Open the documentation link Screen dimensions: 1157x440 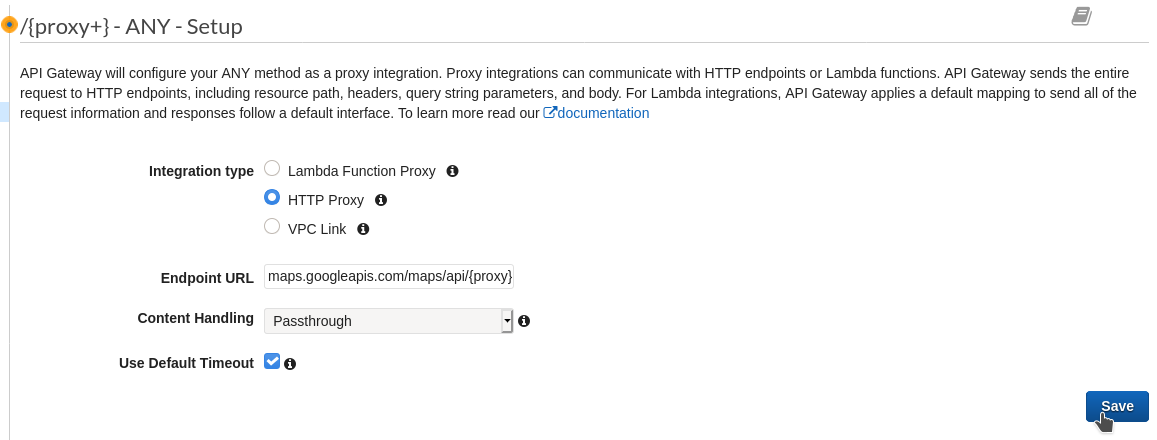coord(603,113)
